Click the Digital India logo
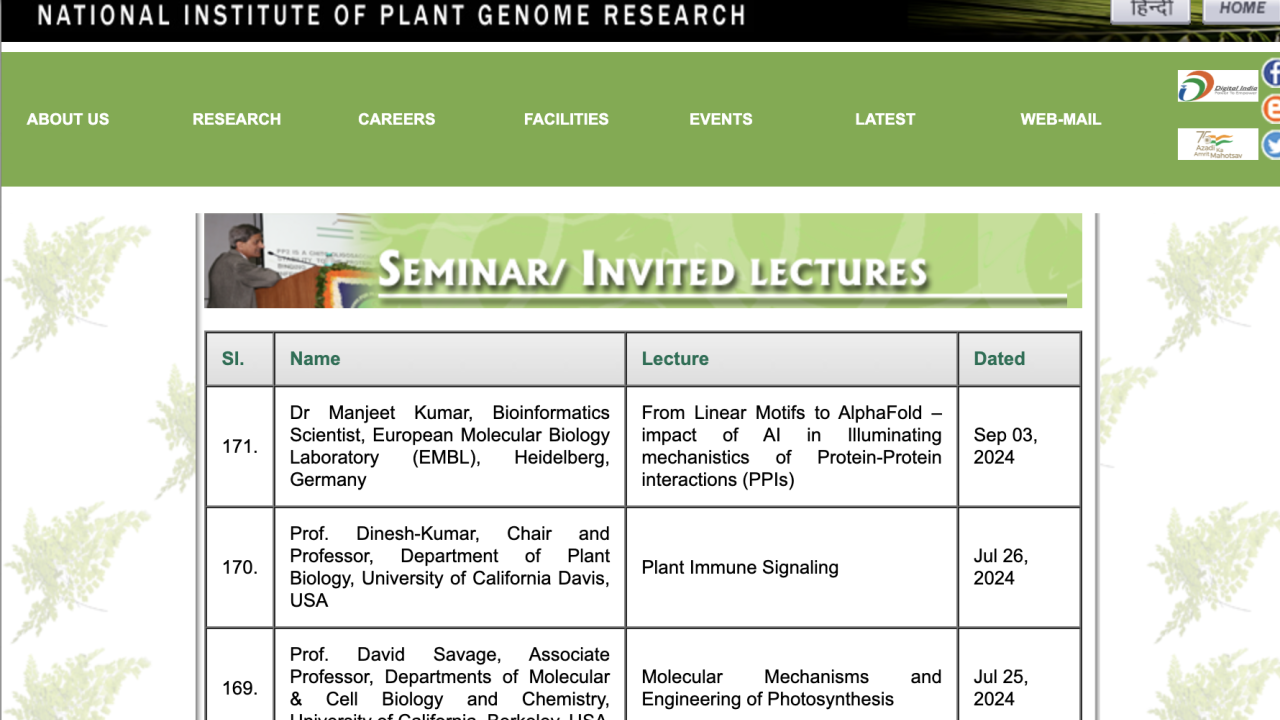Image resolution: width=1280 pixels, height=720 pixels. coord(1217,86)
